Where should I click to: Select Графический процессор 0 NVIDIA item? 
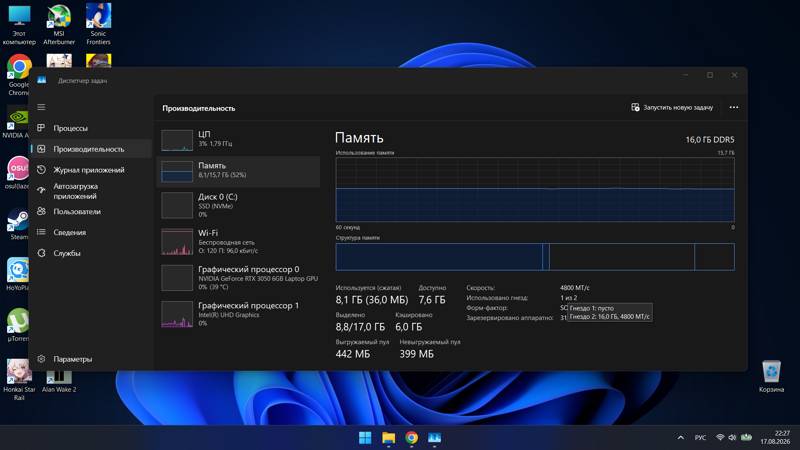point(239,278)
